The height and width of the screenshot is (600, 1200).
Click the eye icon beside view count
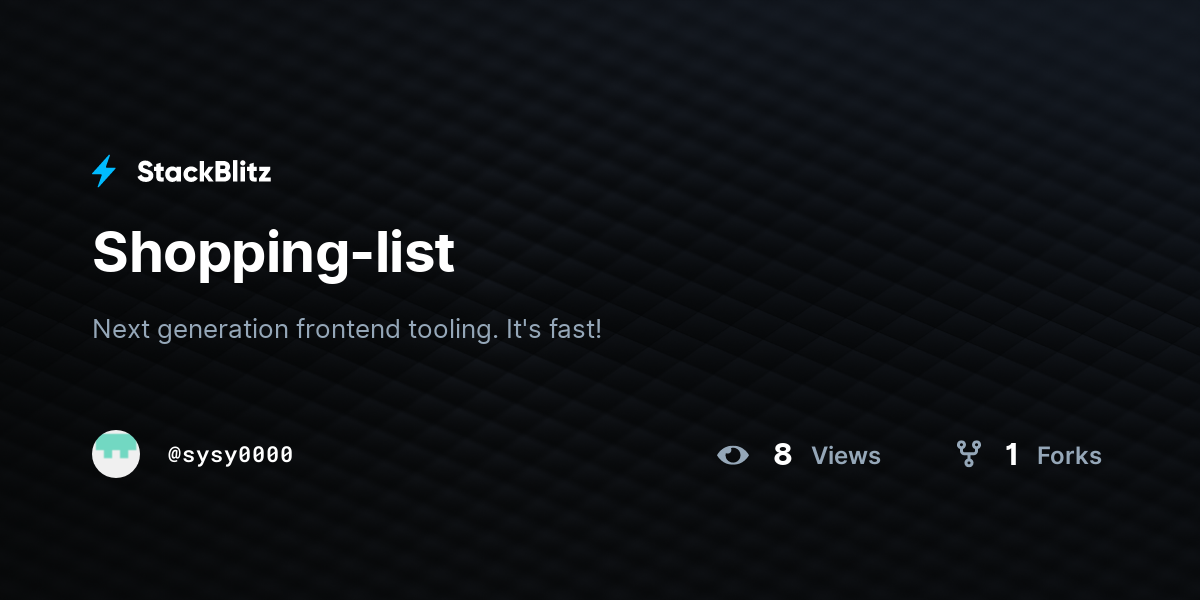[x=733, y=456]
